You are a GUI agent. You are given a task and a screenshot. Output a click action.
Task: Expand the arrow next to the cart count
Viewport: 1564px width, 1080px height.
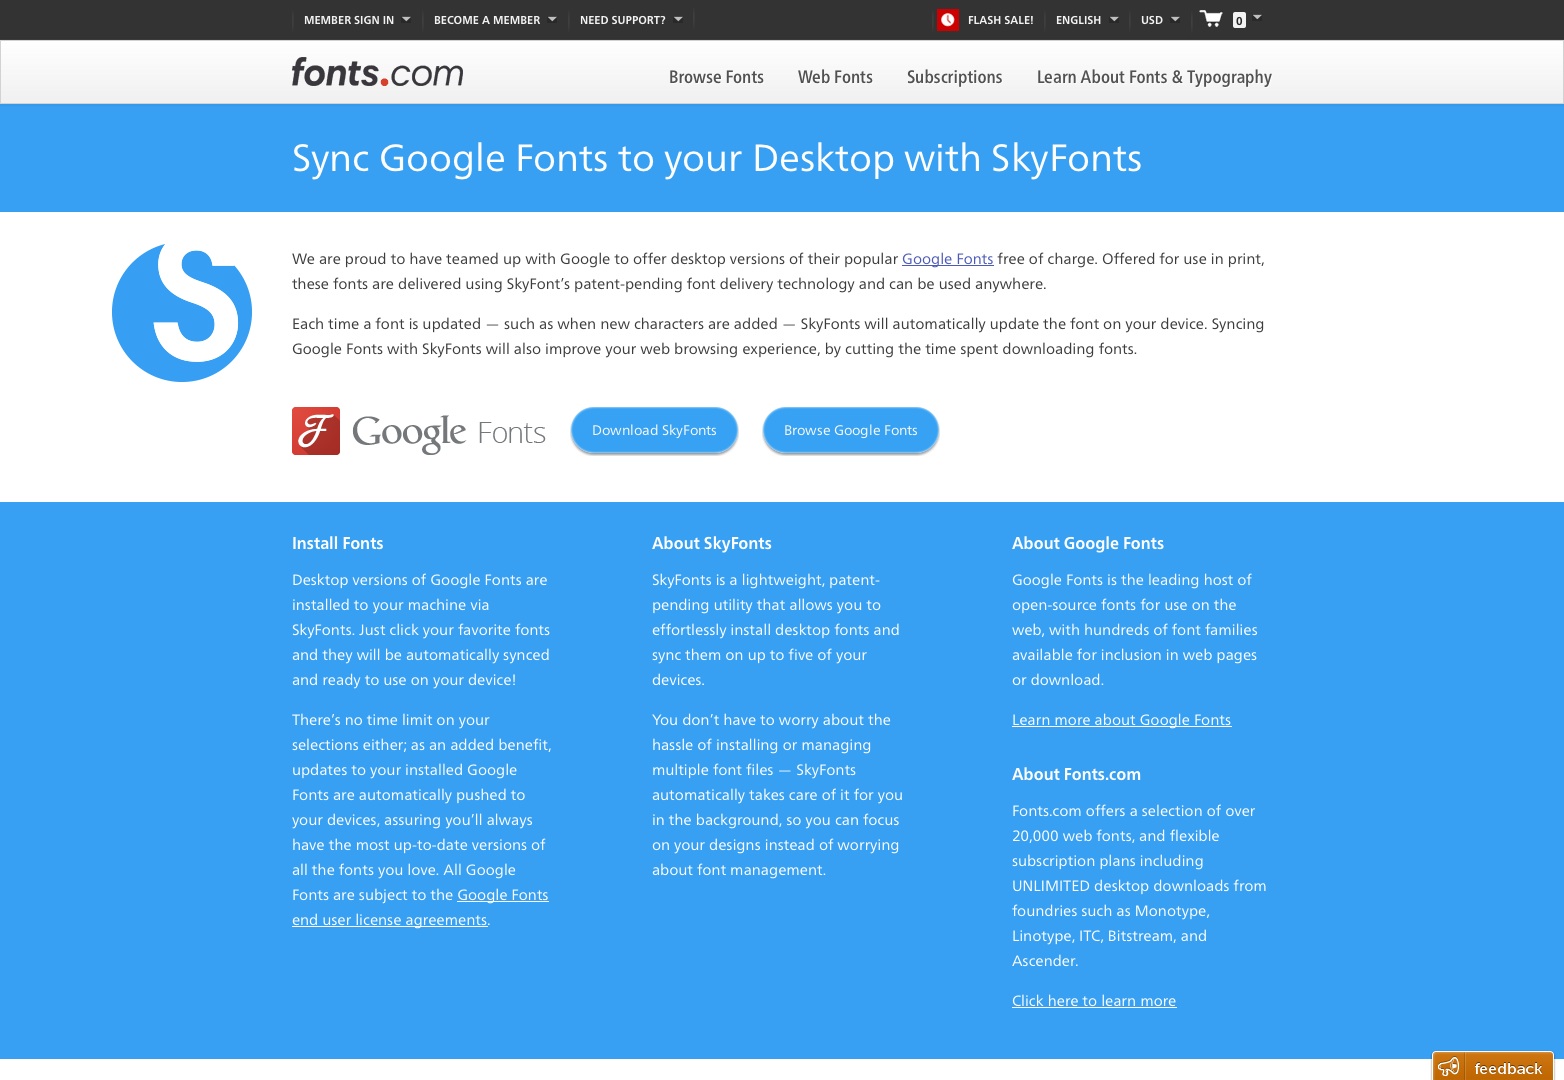(1257, 17)
